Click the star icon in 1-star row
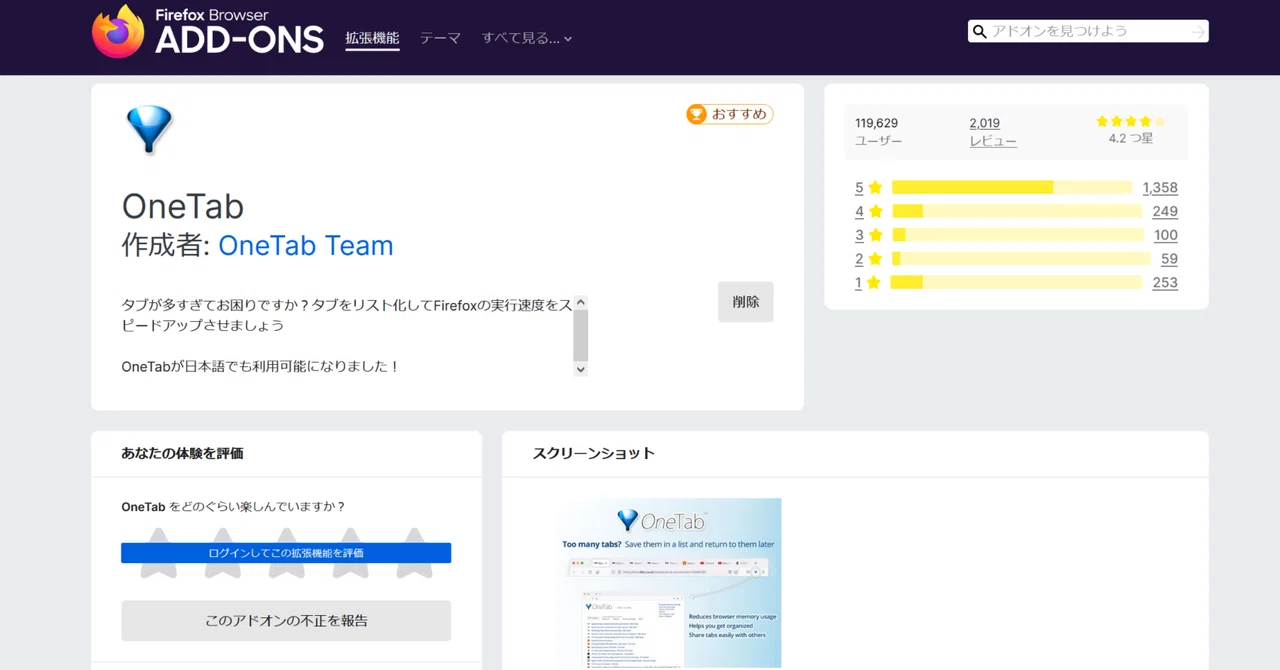Image resolution: width=1280 pixels, height=670 pixels. pyautogui.click(x=873, y=282)
